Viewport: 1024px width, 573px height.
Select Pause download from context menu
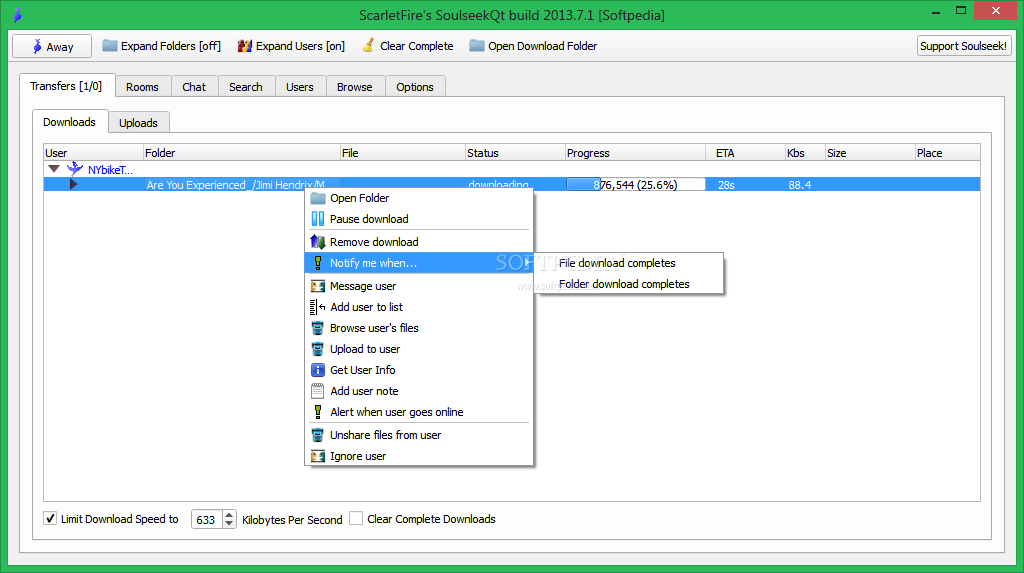419,219
